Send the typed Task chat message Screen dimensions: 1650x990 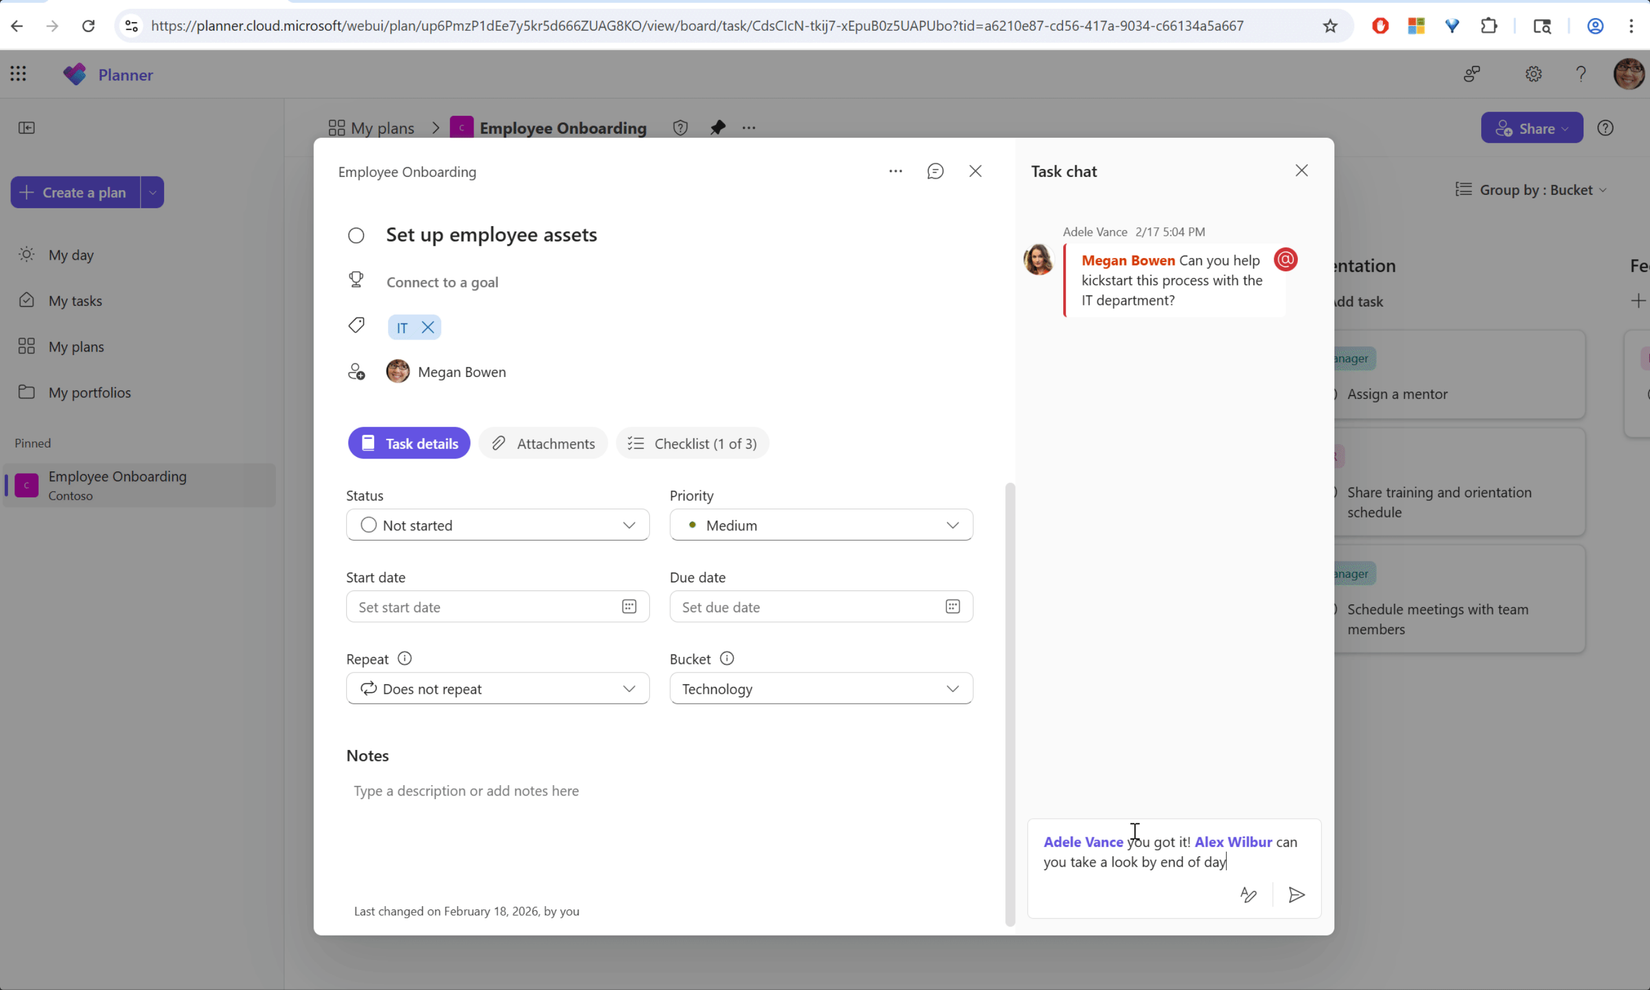click(1297, 895)
